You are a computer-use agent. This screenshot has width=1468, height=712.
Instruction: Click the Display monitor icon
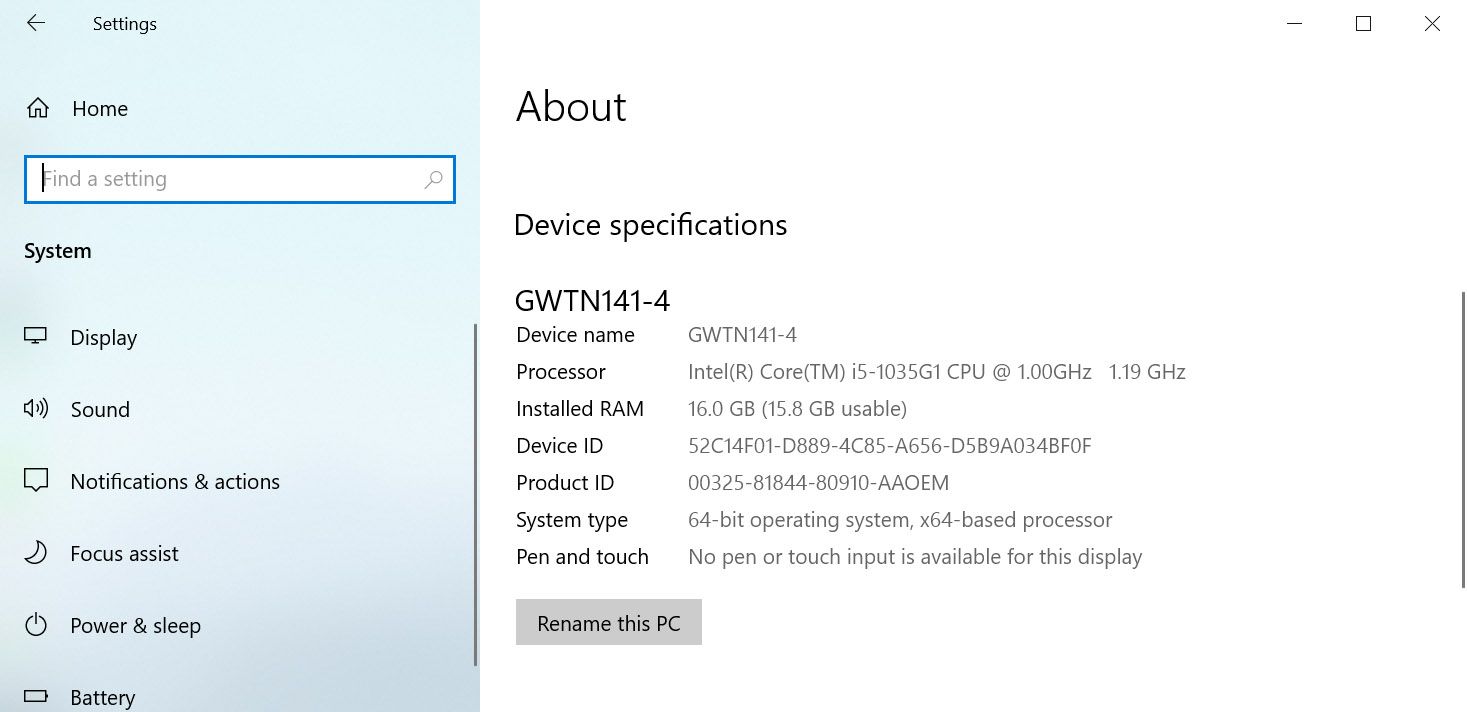tap(36, 337)
